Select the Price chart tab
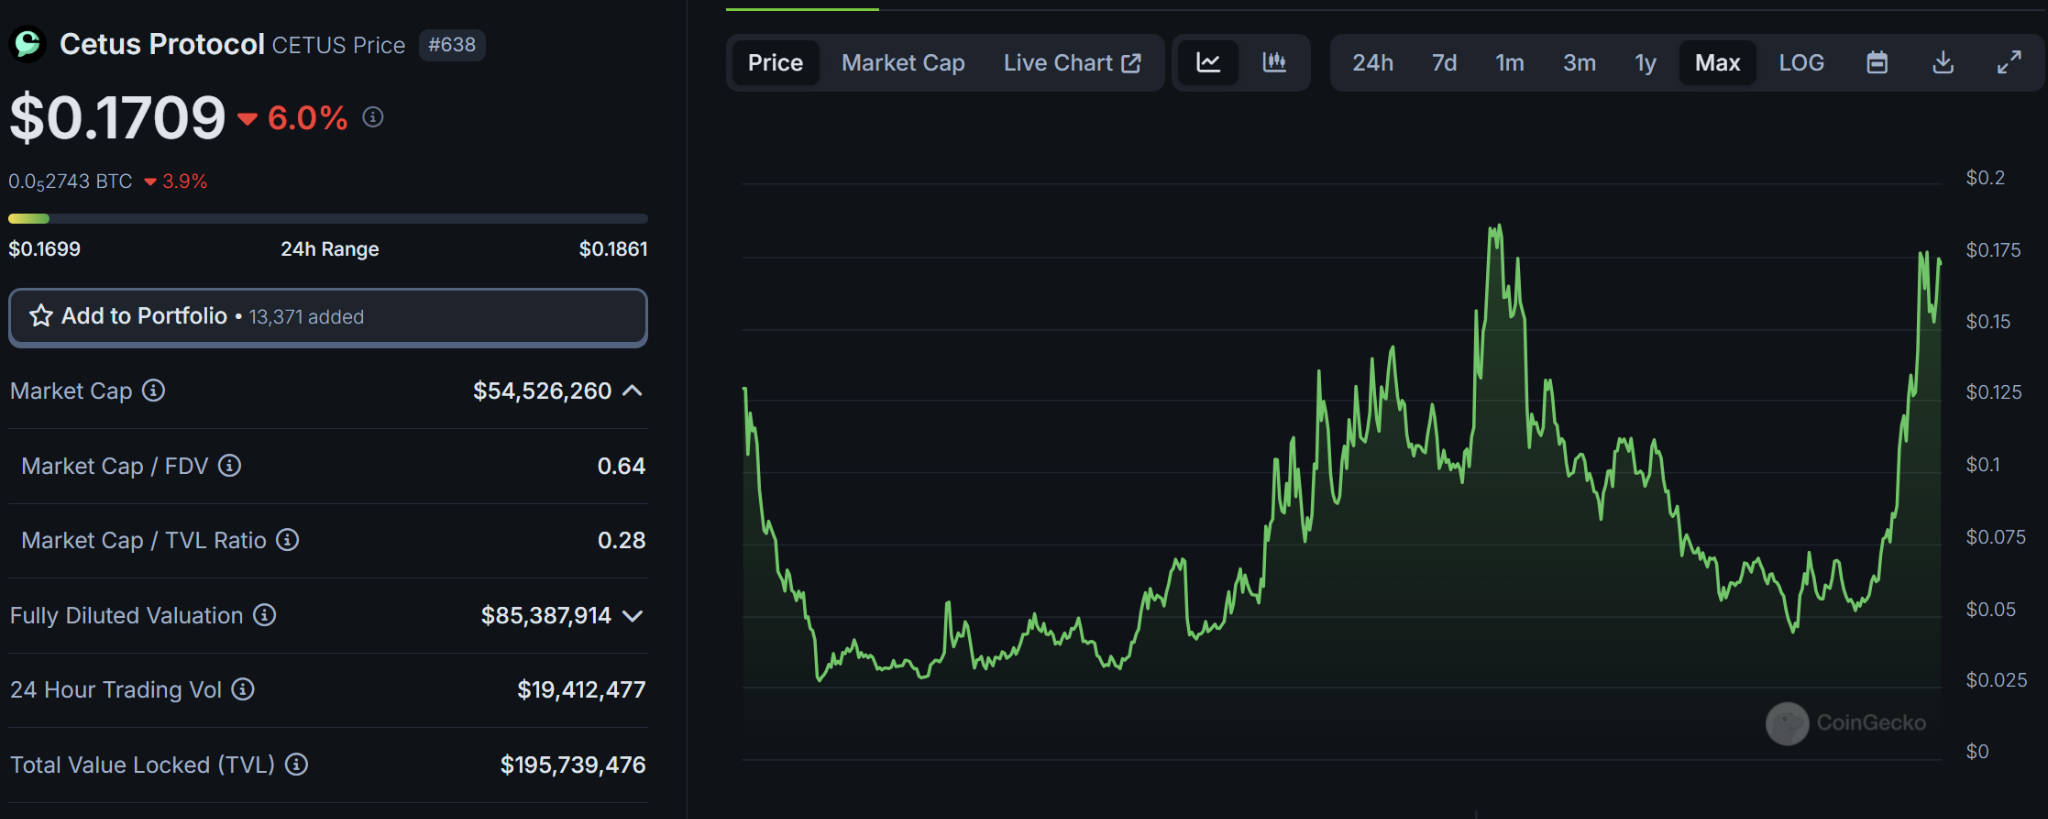The height and width of the screenshot is (819, 2048). coord(775,63)
